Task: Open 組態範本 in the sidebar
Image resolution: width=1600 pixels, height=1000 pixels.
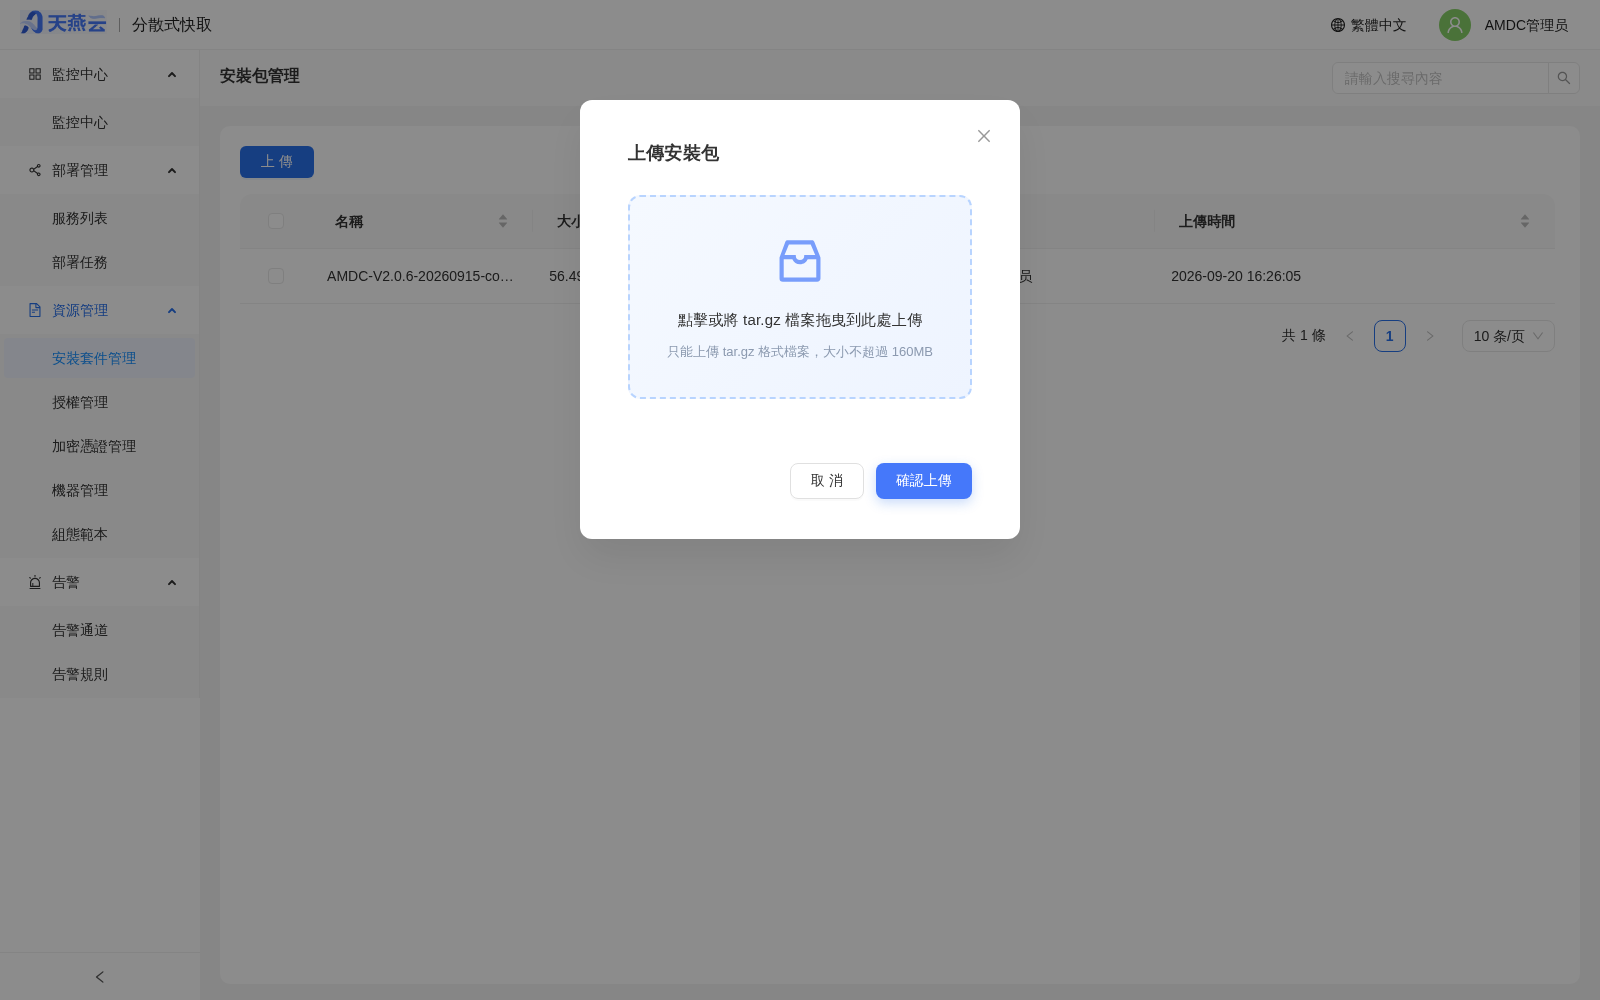Action: (100, 534)
